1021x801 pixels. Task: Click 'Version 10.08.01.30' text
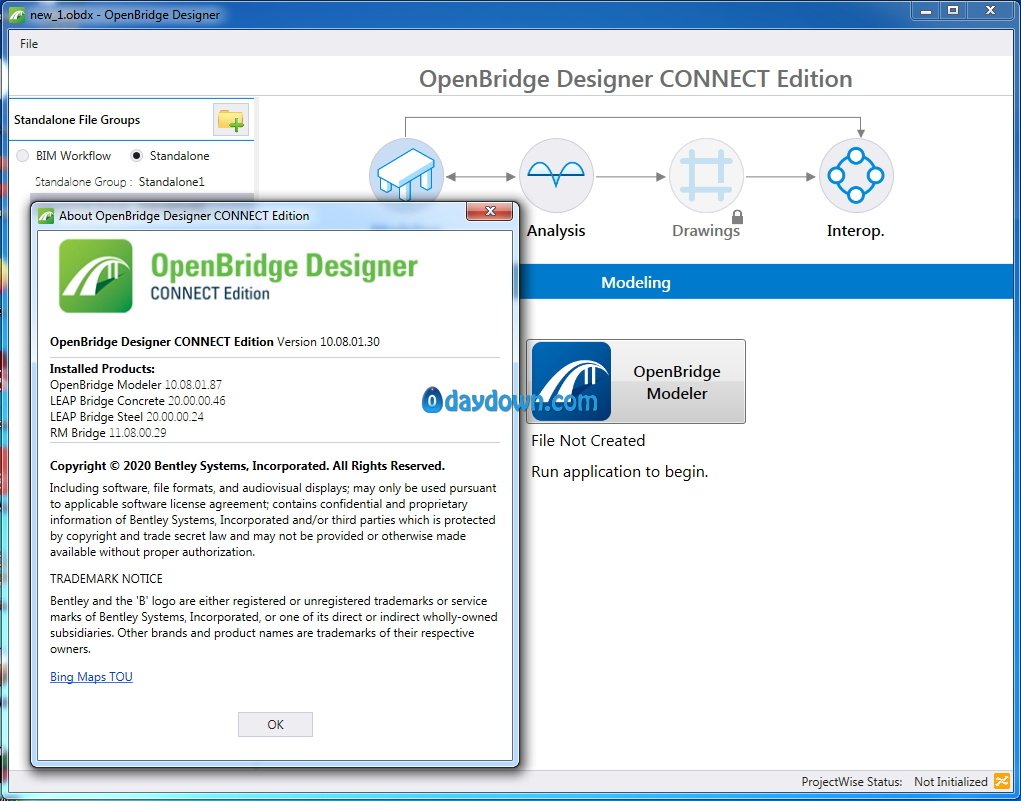pyautogui.click(x=328, y=341)
